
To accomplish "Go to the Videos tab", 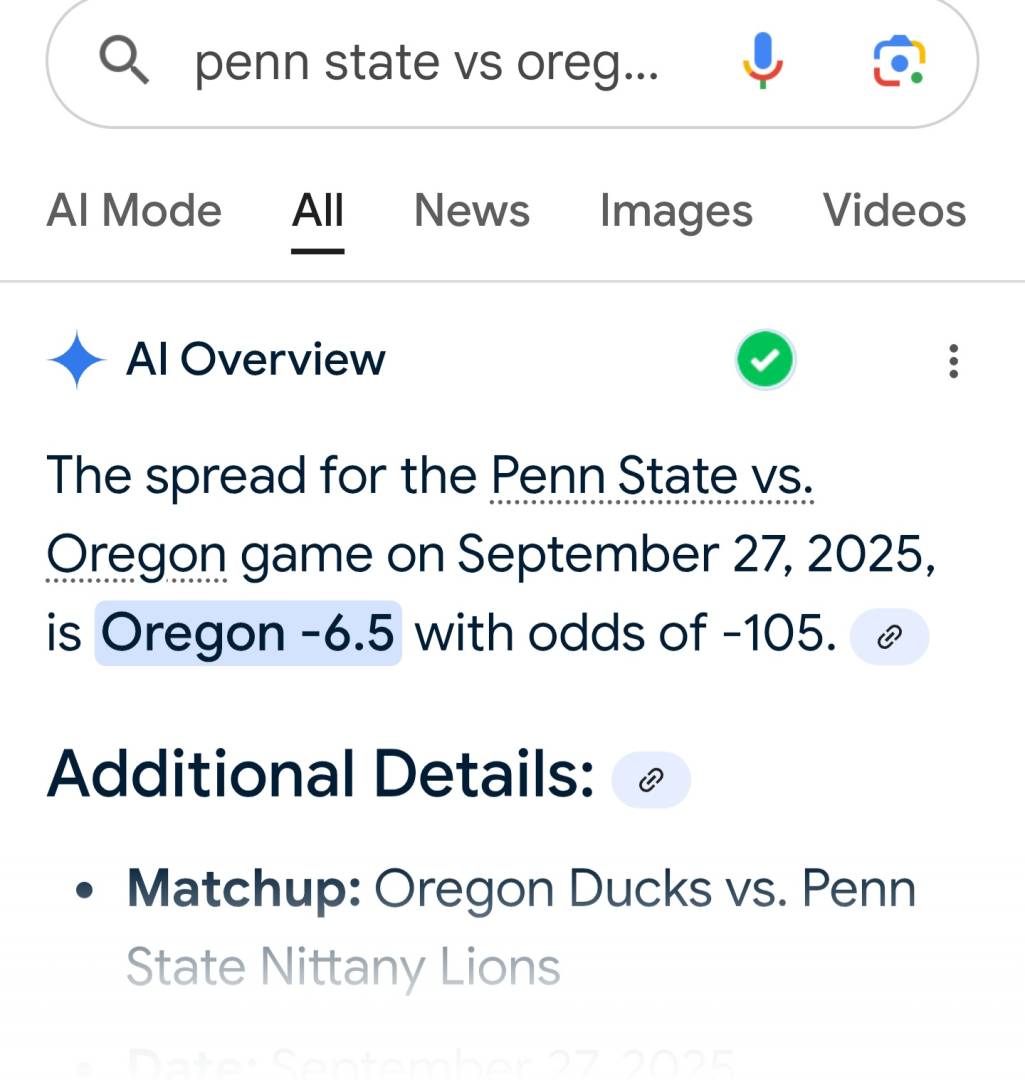I will click(x=894, y=211).
